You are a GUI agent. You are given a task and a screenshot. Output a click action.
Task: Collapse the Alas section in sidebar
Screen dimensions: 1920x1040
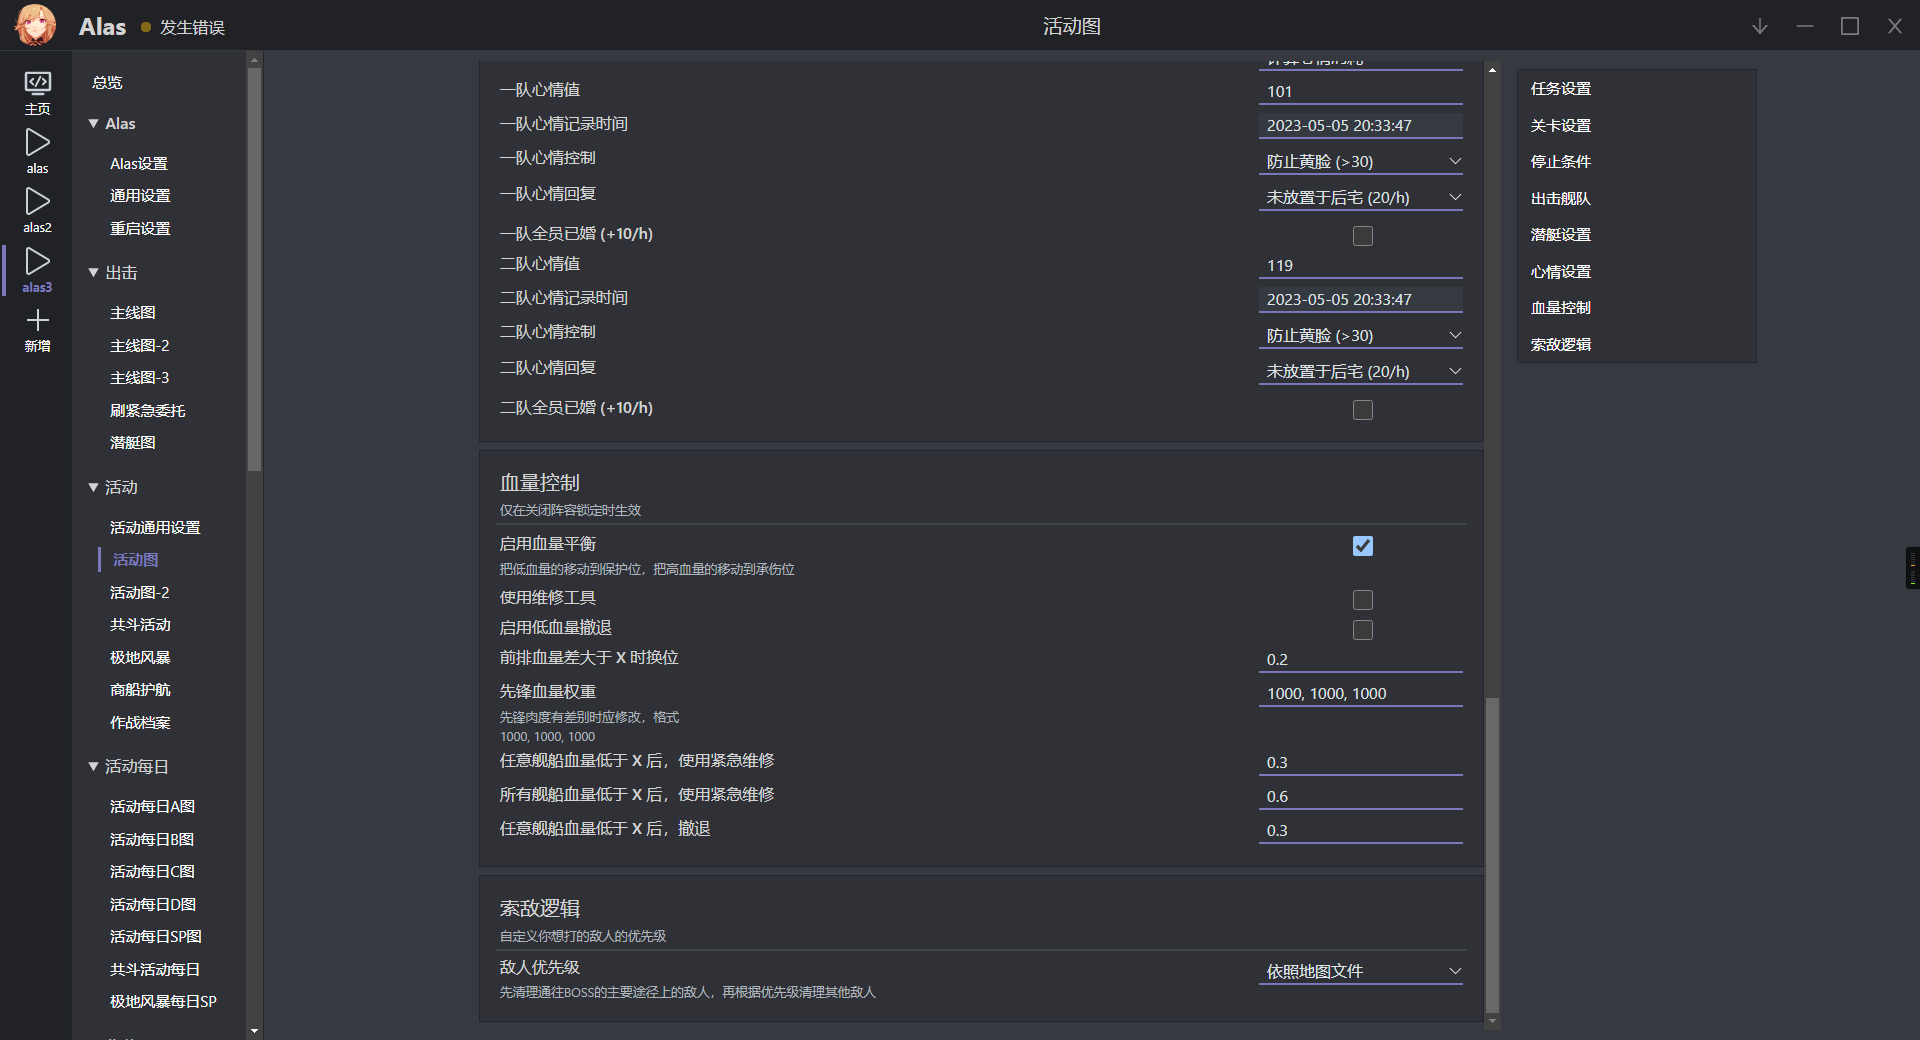94,123
